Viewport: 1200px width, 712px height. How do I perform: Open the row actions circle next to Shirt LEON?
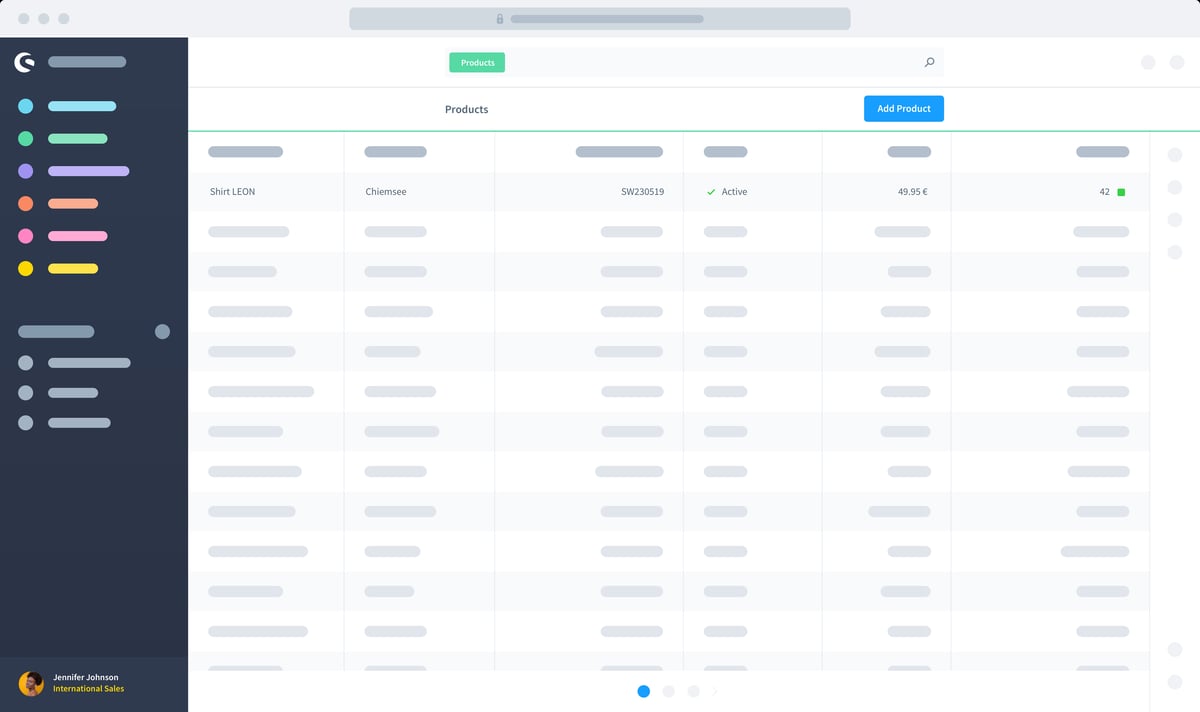[x=1175, y=188]
